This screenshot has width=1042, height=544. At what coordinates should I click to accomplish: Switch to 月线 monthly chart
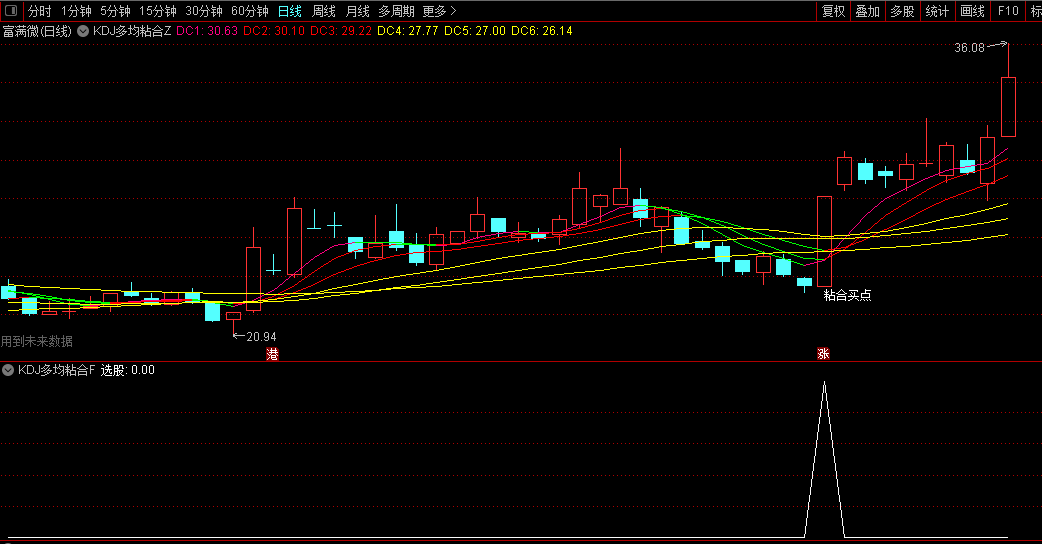(358, 11)
